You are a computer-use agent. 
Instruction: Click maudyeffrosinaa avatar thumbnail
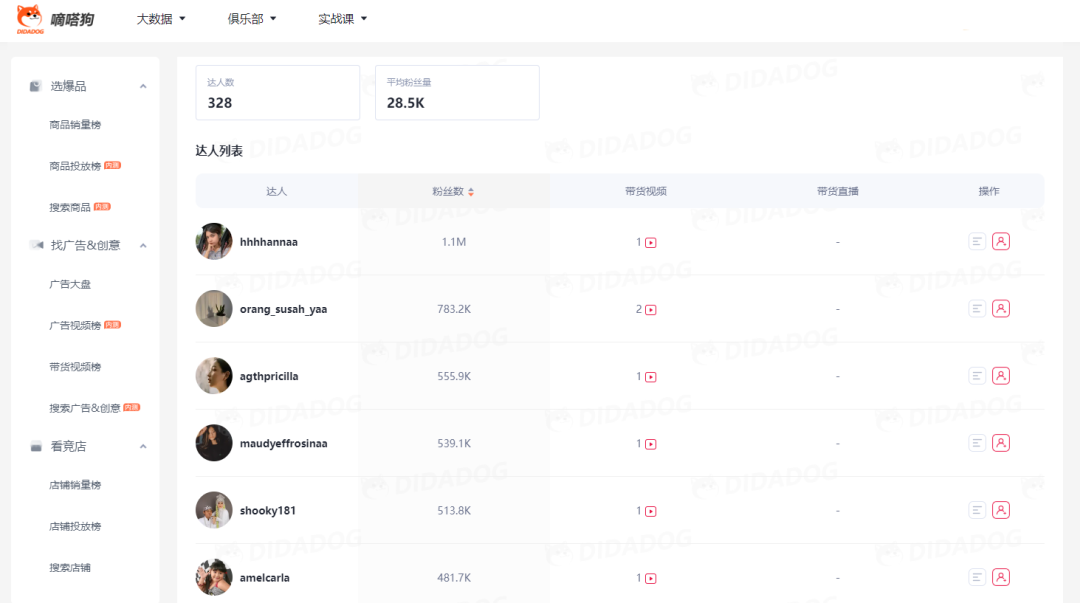[214, 442]
